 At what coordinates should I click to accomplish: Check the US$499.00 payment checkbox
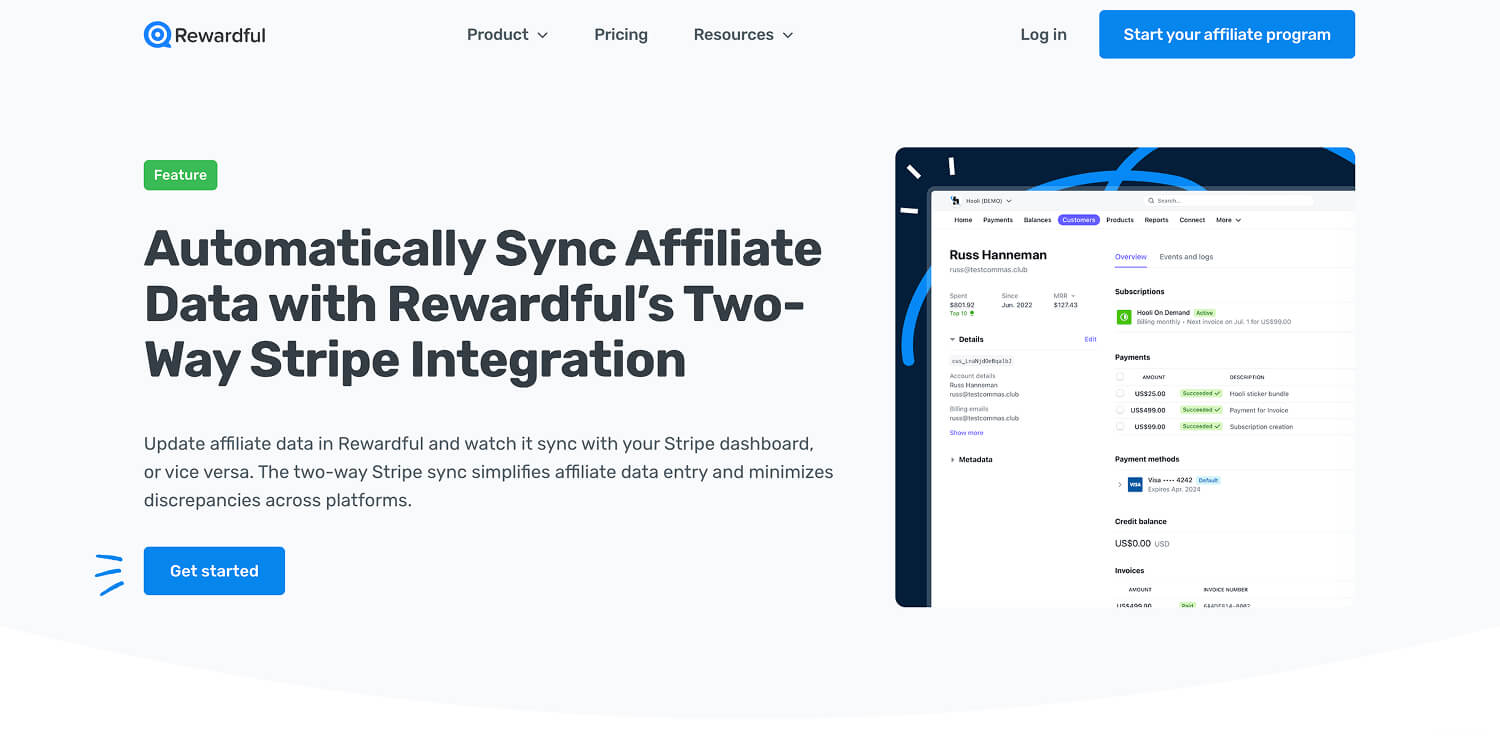click(1120, 410)
